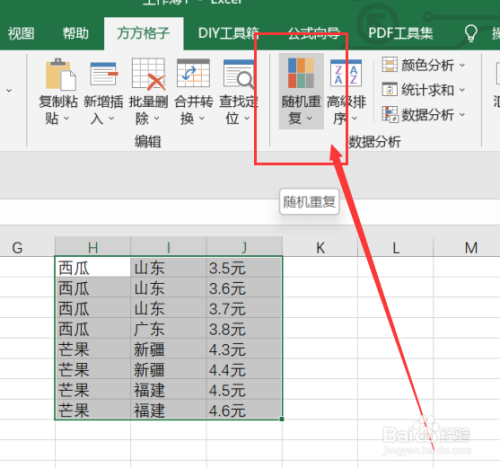
Task: Select column J header
Action: [244, 247]
